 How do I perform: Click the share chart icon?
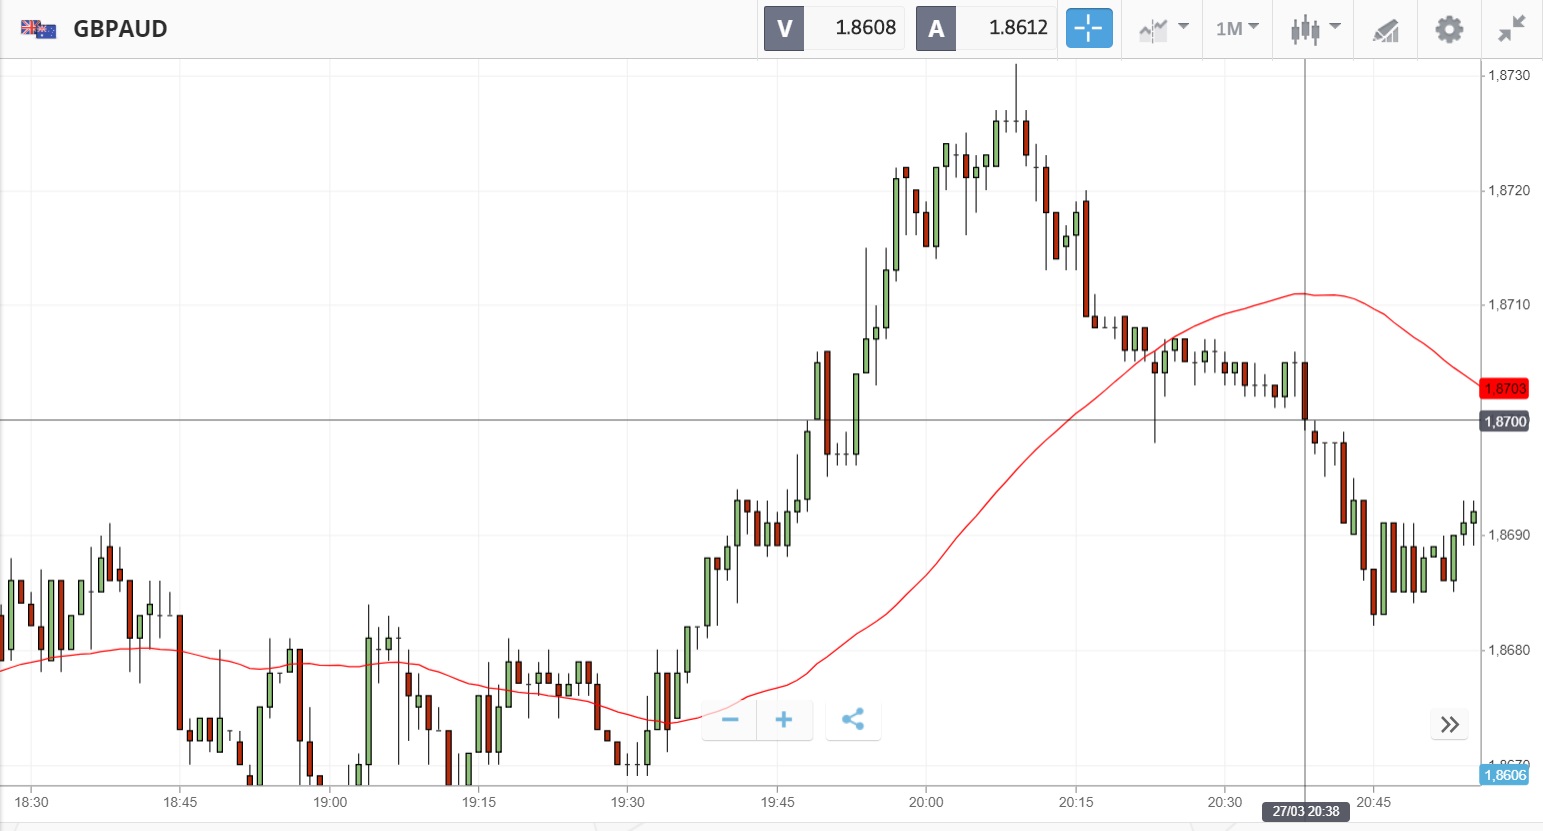click(x=853, y=719)
